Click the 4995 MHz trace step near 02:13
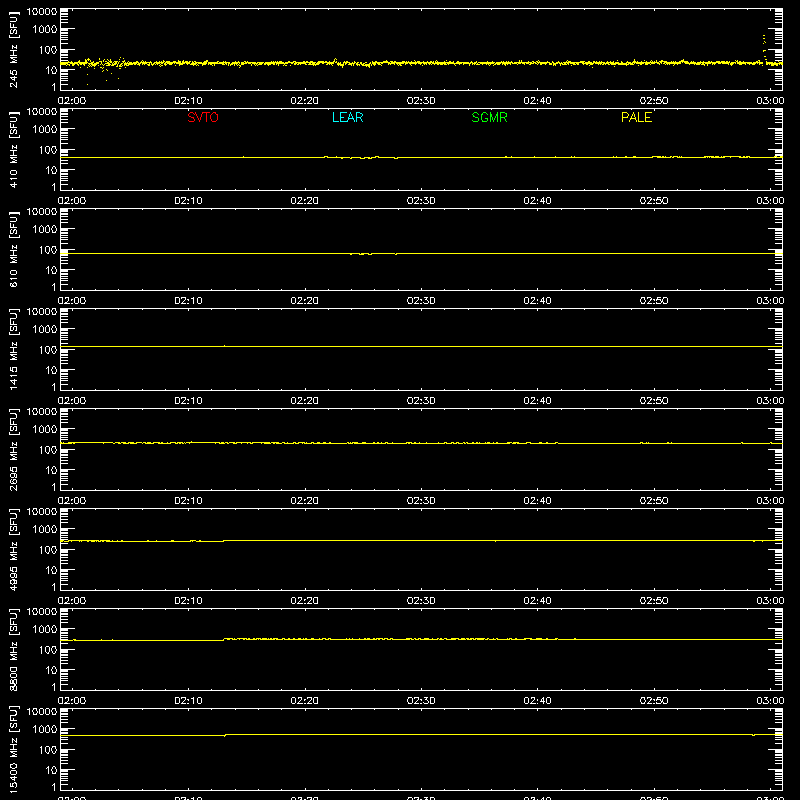 point(224,541)
